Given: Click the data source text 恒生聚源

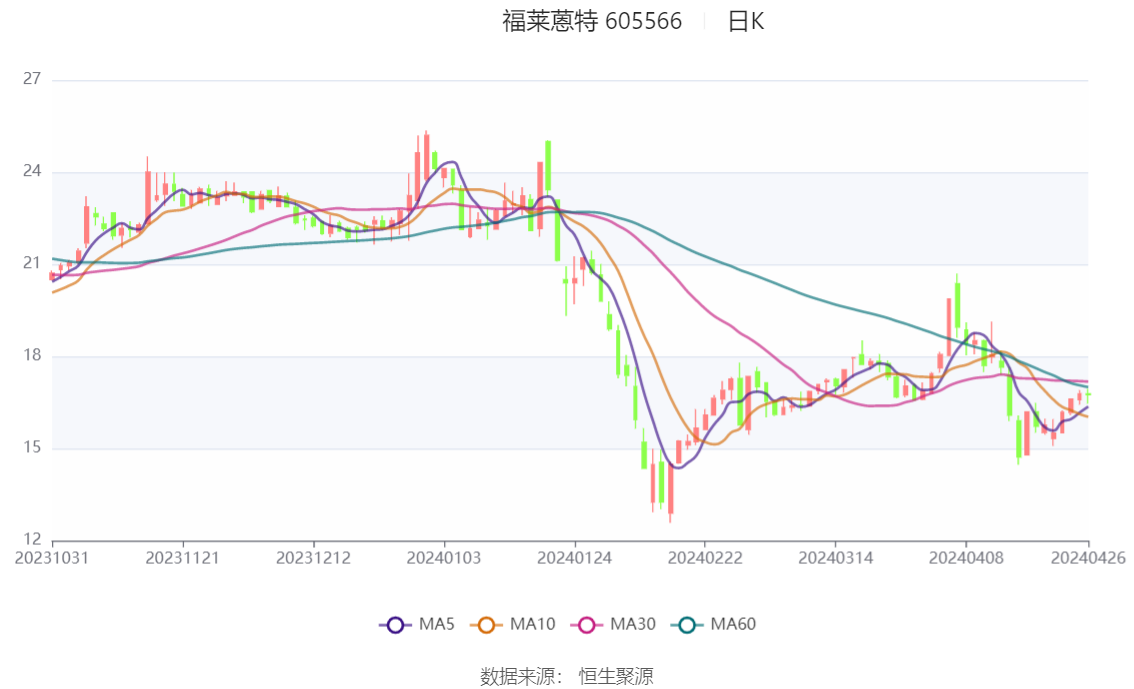Looking at the screenshot, I should coord(615,677).
